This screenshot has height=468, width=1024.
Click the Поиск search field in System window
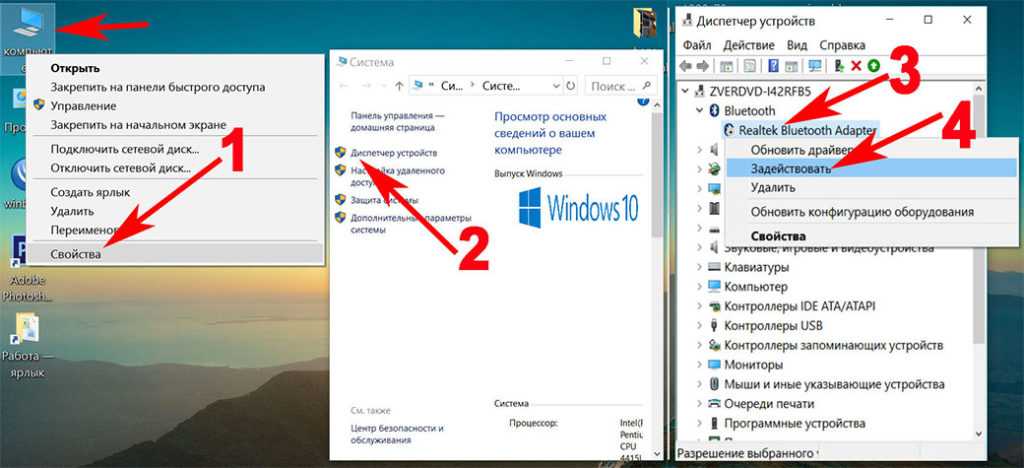click(612, 86)
